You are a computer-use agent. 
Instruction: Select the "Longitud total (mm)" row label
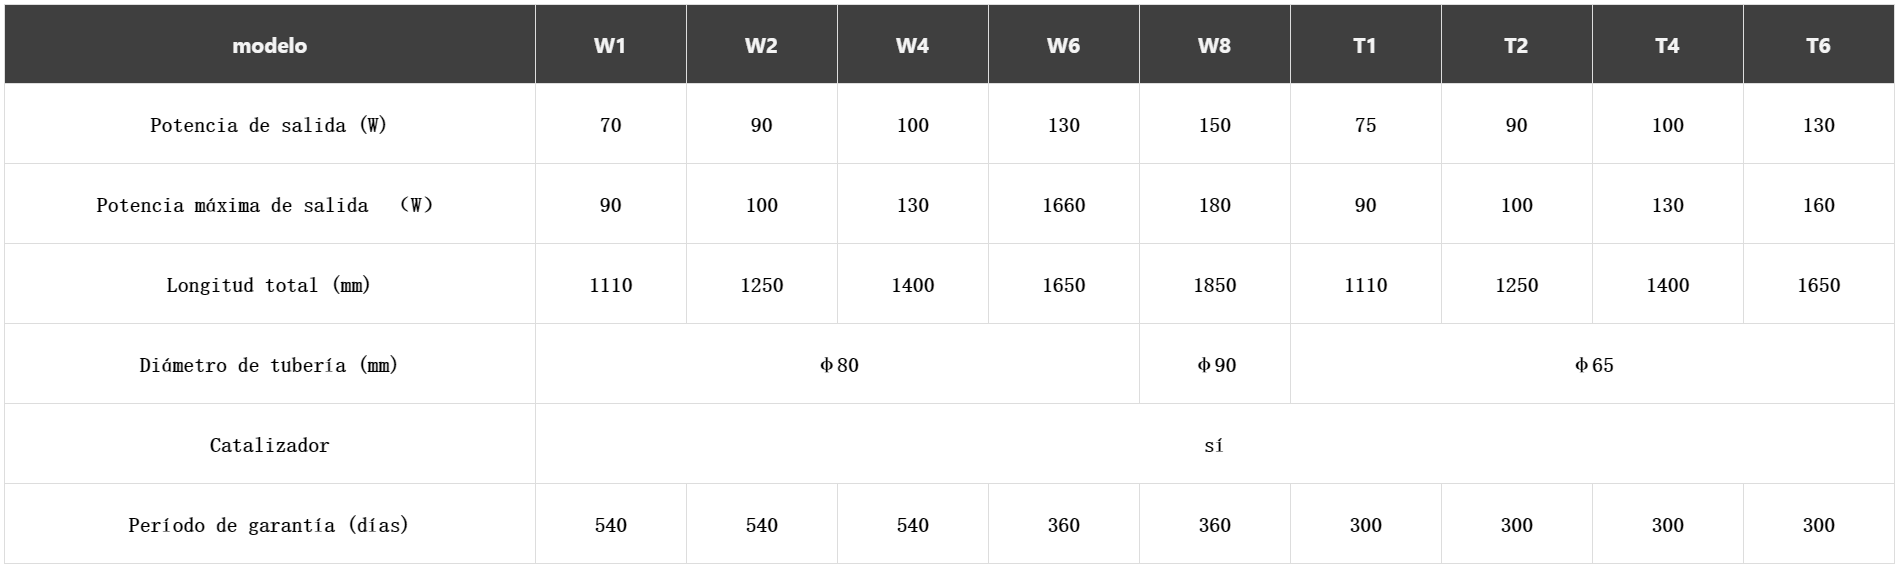[x=269, y=285]
